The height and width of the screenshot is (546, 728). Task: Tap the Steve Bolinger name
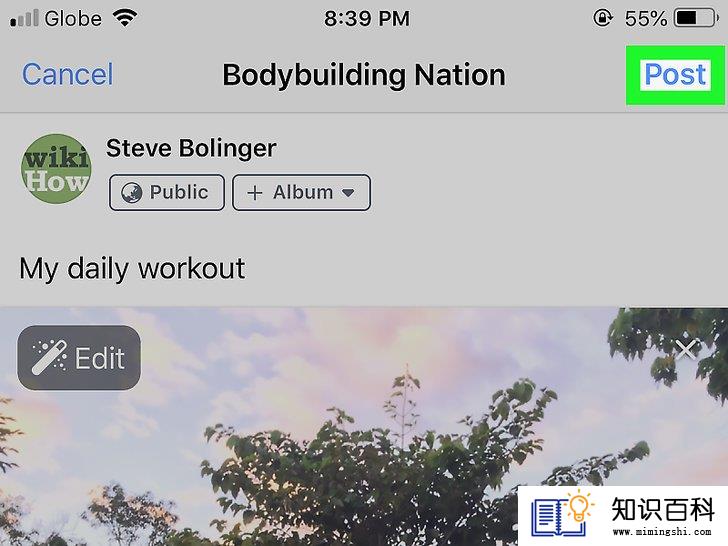[x=191, y=149]
